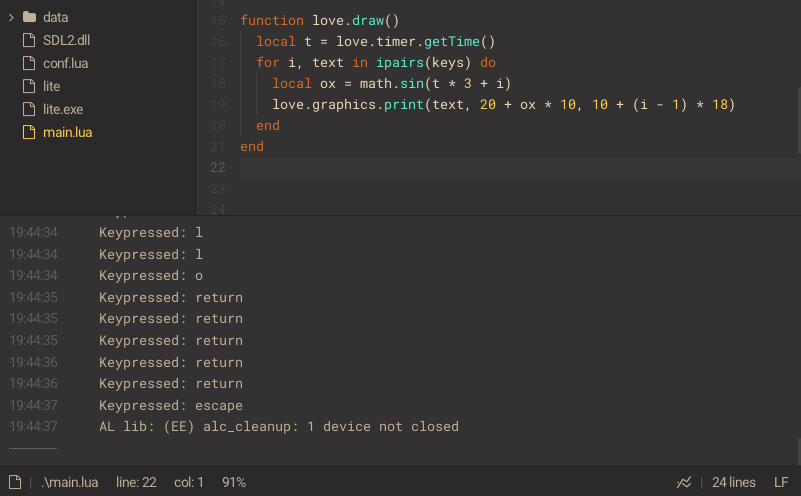
Task: Click the 19:44:36 'Keypressed: return' first entry timestamp
Action: point(33,363)
